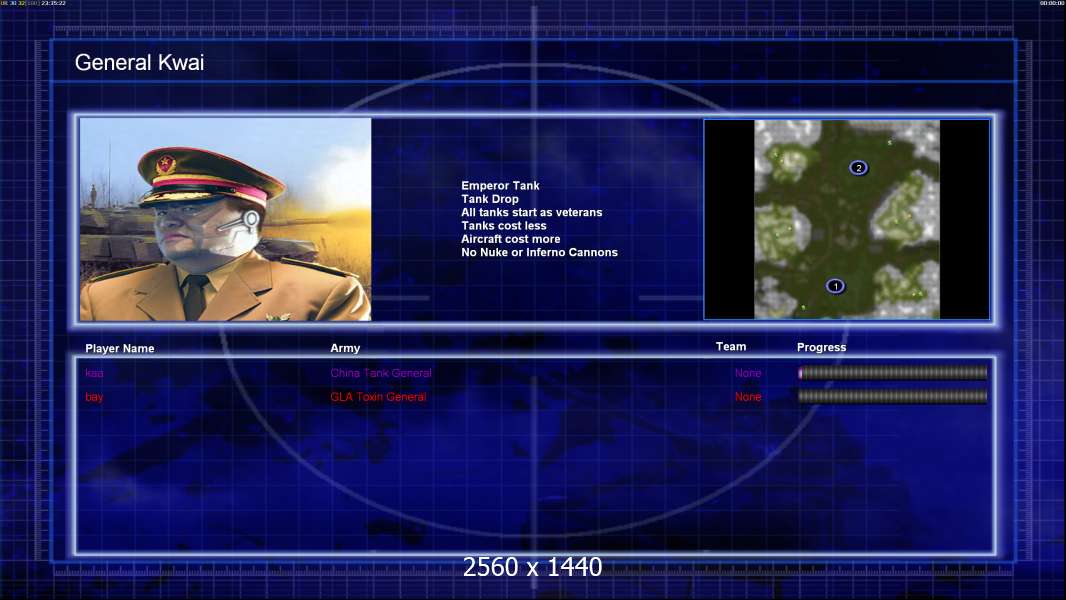Click the '2560 x 1440' resolution text
This screenshot has height=600, width=1066.
click(532, 567)
